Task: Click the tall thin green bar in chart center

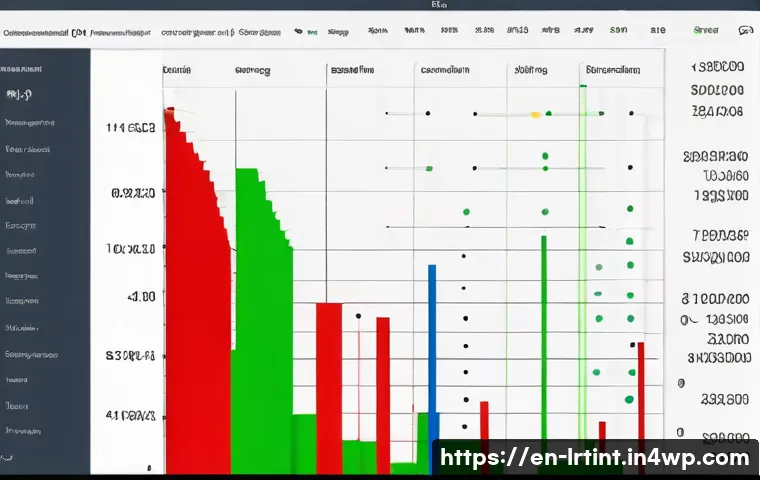Action: coord(543,340)
